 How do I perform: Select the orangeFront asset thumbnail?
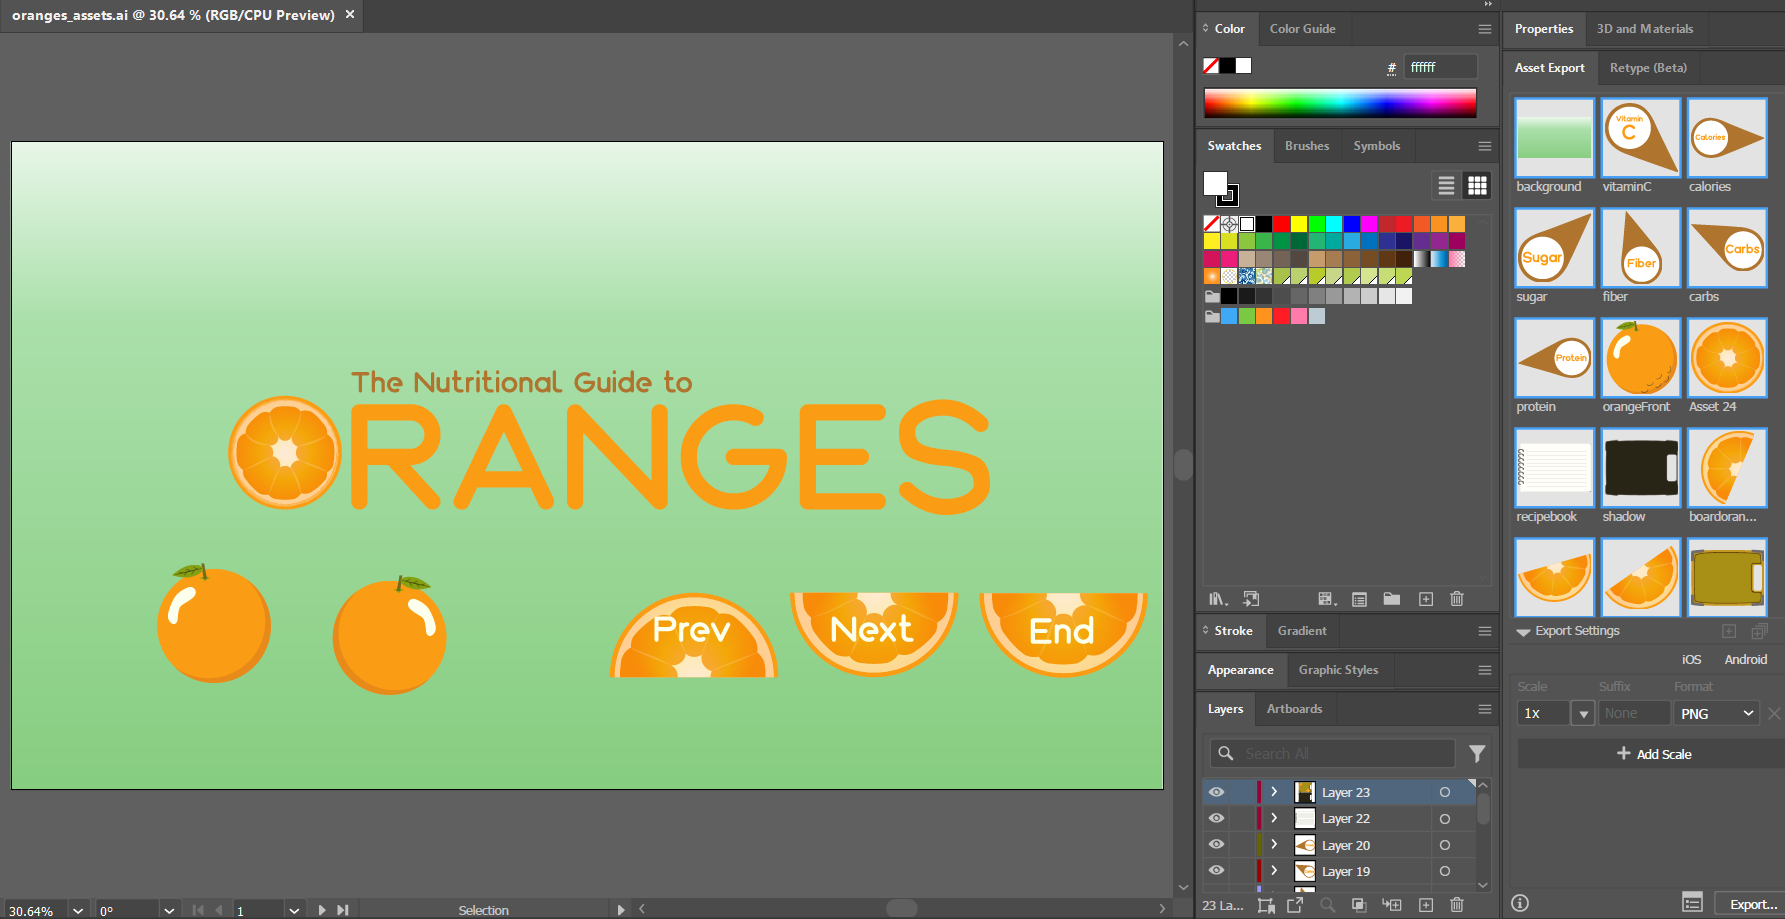tap(1640, 358)
